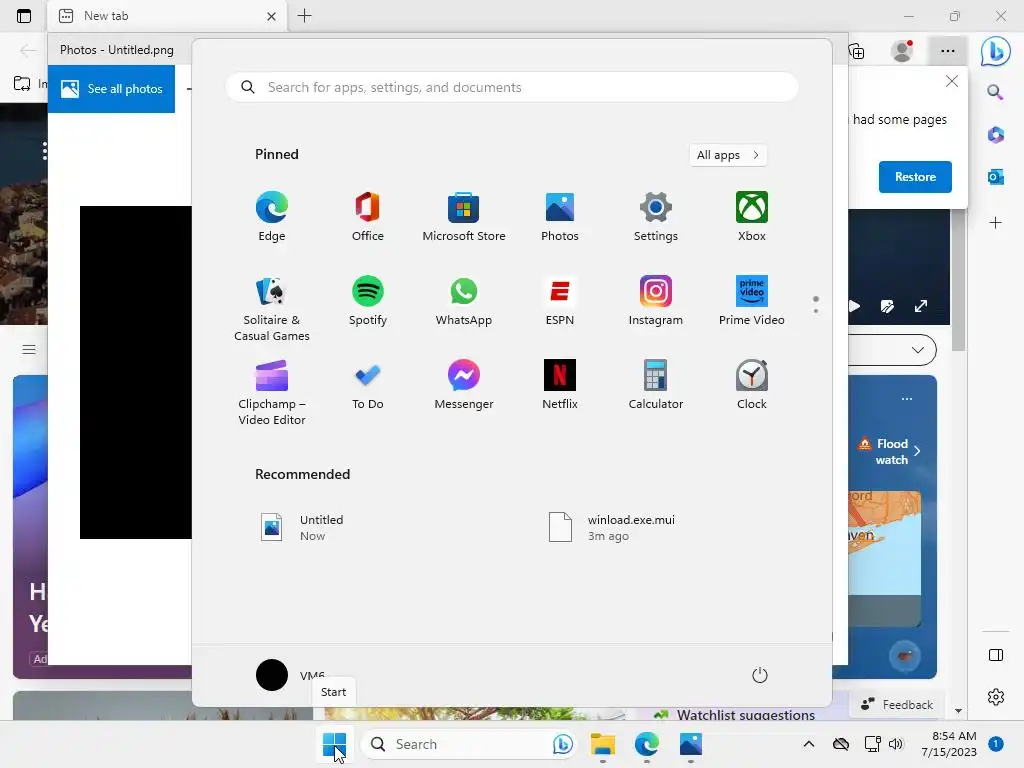
Task: Open the Clock app
Action: pos(752,385)
